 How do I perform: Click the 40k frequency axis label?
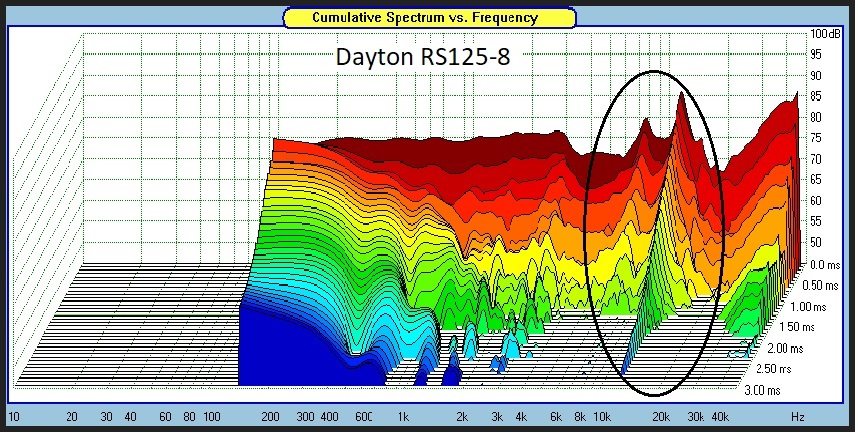point(720,417)
